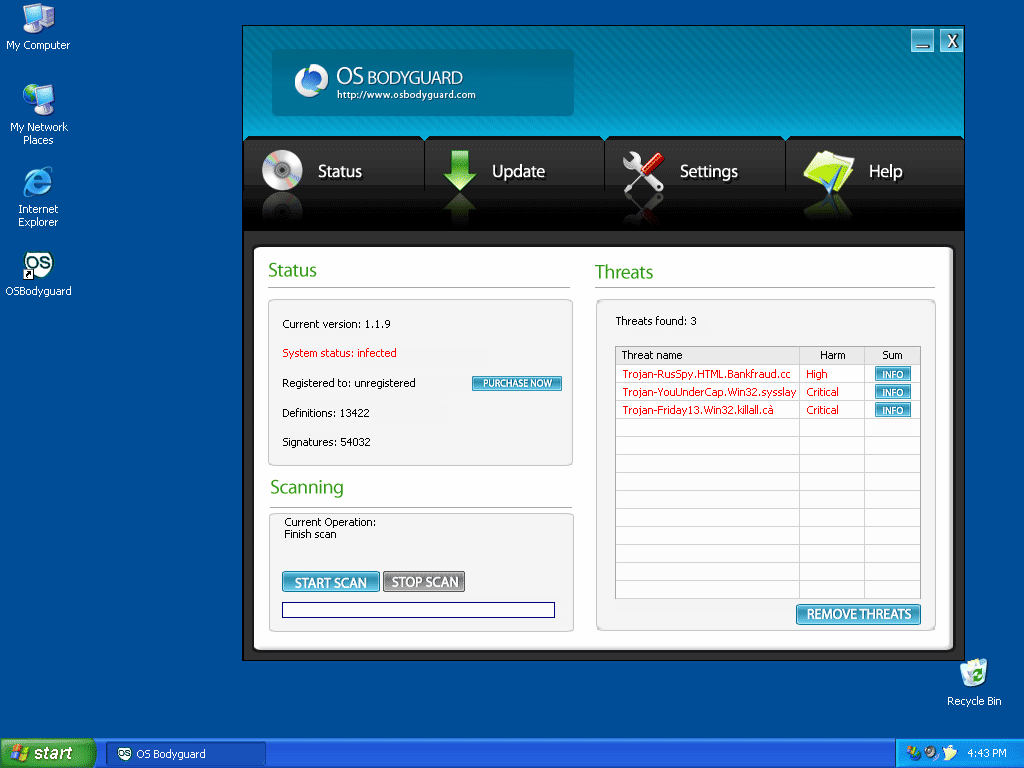This screenshot has height=768, width=1024.
Task: Click the scan progress bar
Action: tap(418, 610)
